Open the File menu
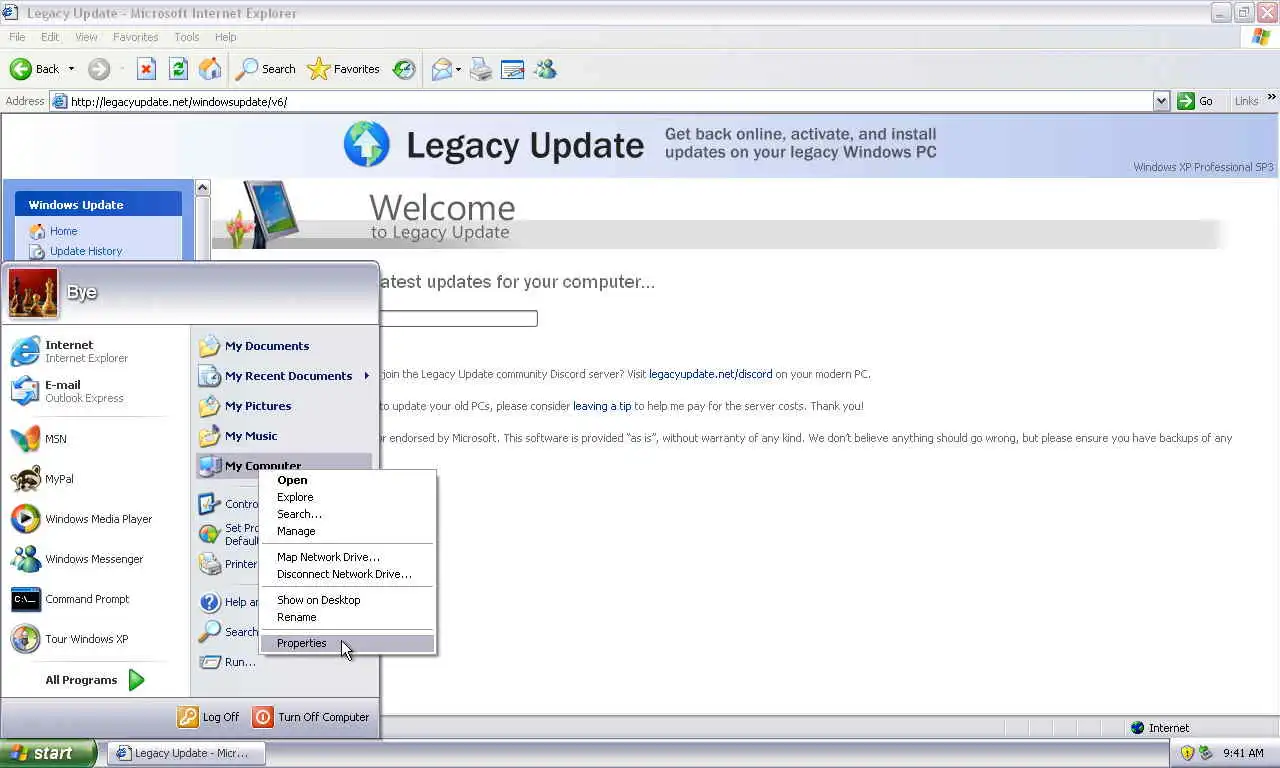1280x768 pixels. pos(17,37)
